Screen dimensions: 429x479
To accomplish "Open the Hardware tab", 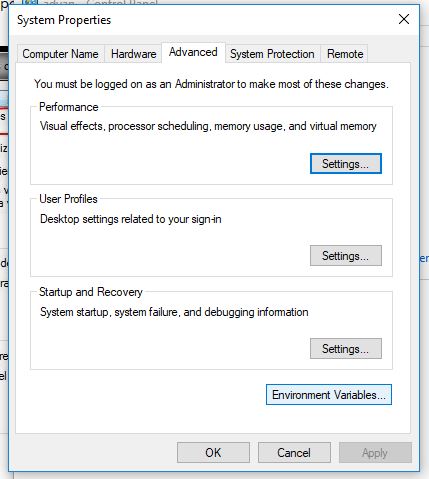I will [x=133, y=54].
